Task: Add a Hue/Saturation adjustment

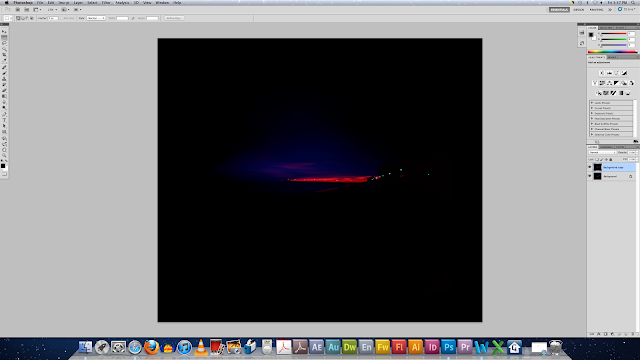Action: click(602, 83)
